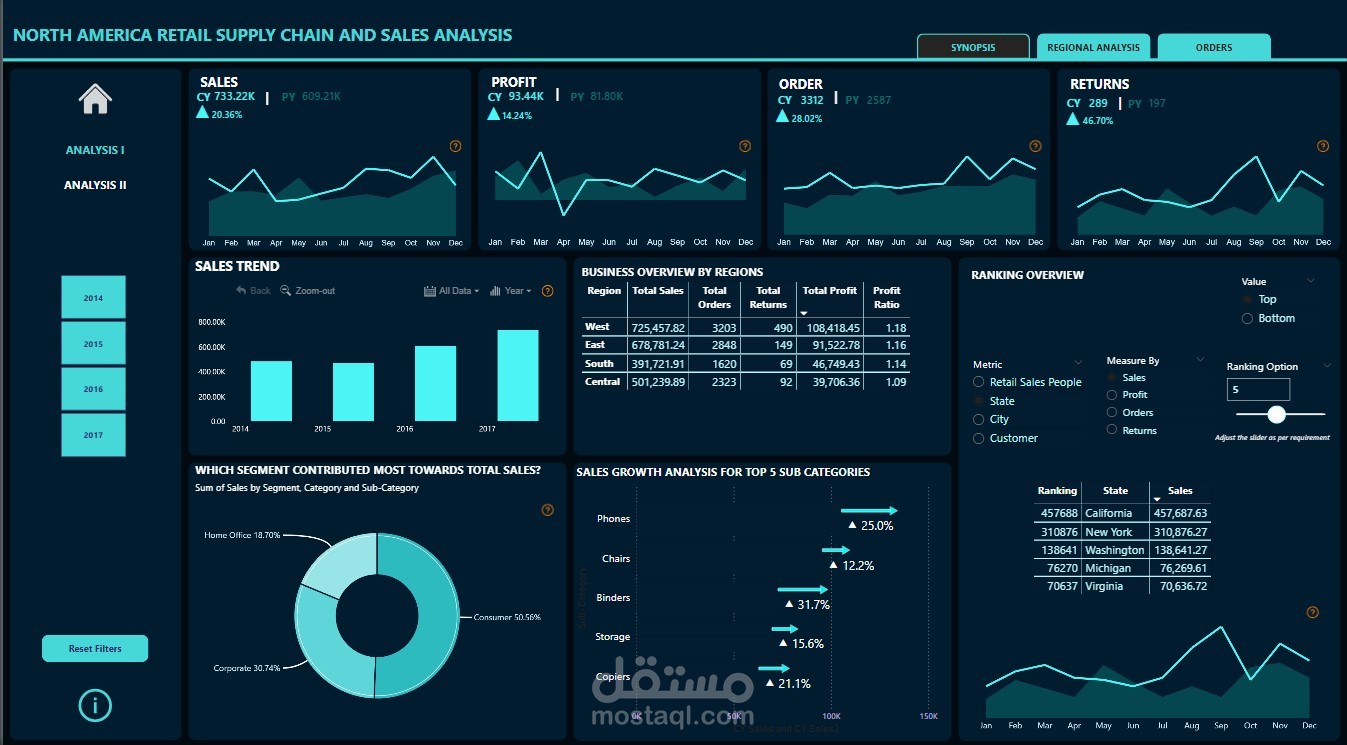Choose the Customer metric option

[x=1005, y=438]
